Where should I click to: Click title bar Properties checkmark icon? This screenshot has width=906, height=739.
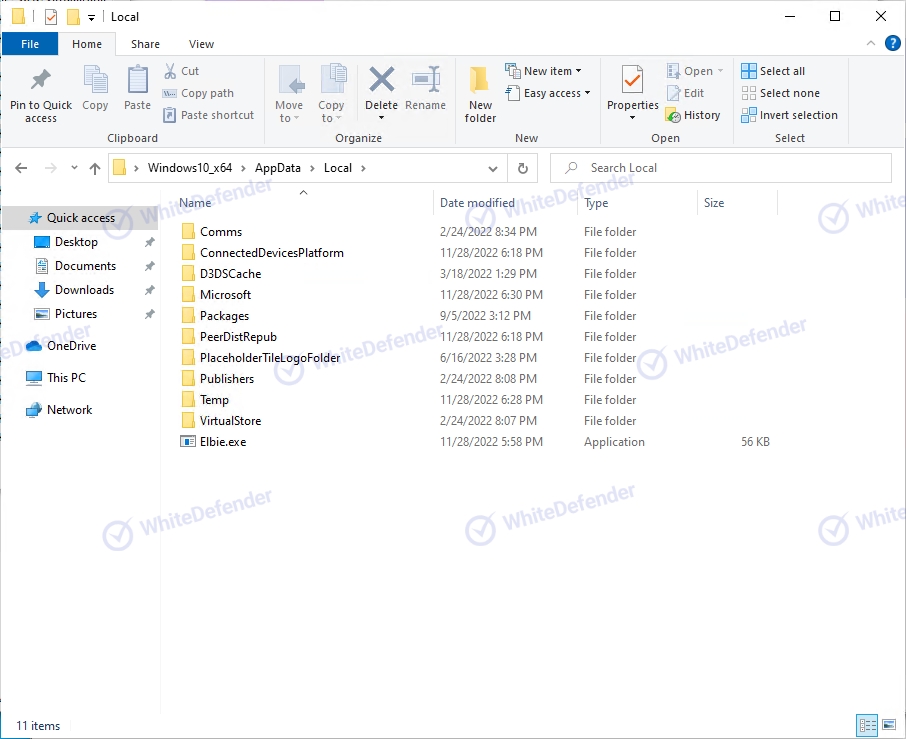tap(51, 17)
